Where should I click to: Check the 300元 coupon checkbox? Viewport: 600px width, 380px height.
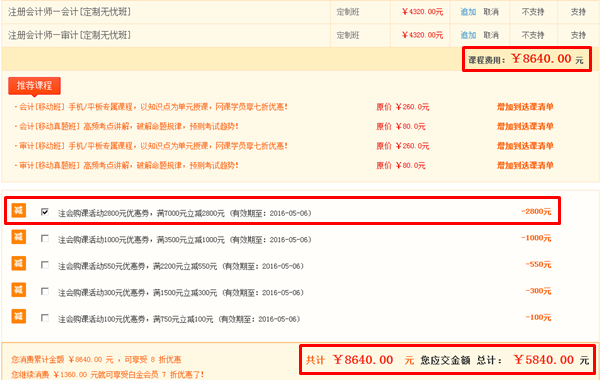tap(45, 291)
